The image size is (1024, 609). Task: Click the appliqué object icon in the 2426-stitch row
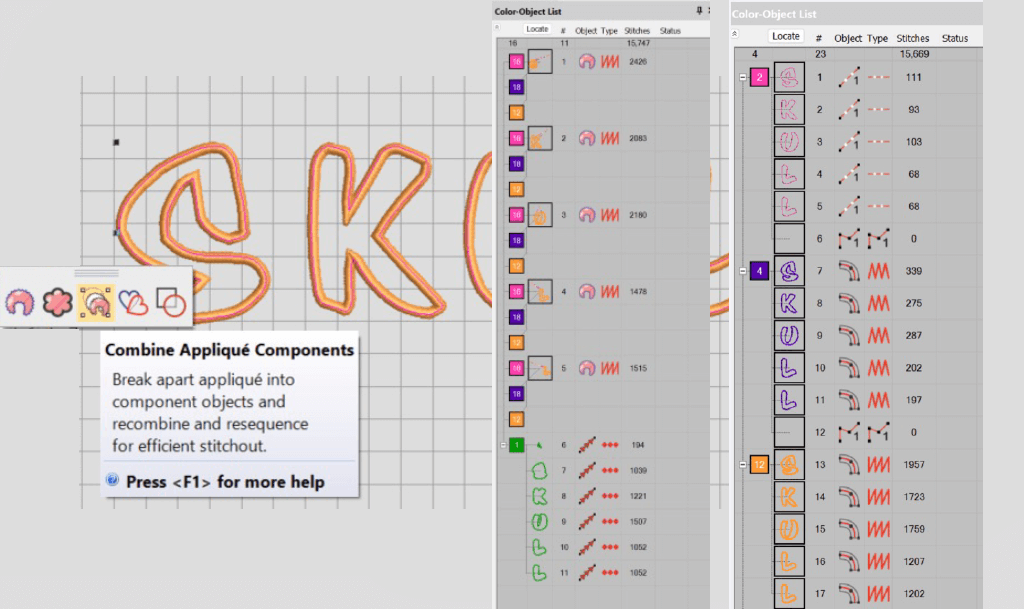click(587, 62)
